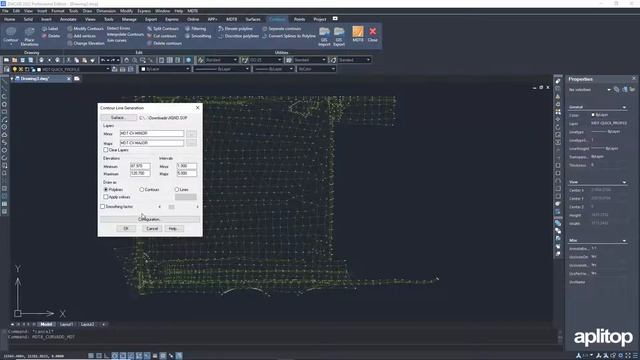Image resolution: width=640 pixels, height=360 pixels.
Task: Click the Change Elevation tool
Action: (x=85, y=43)
